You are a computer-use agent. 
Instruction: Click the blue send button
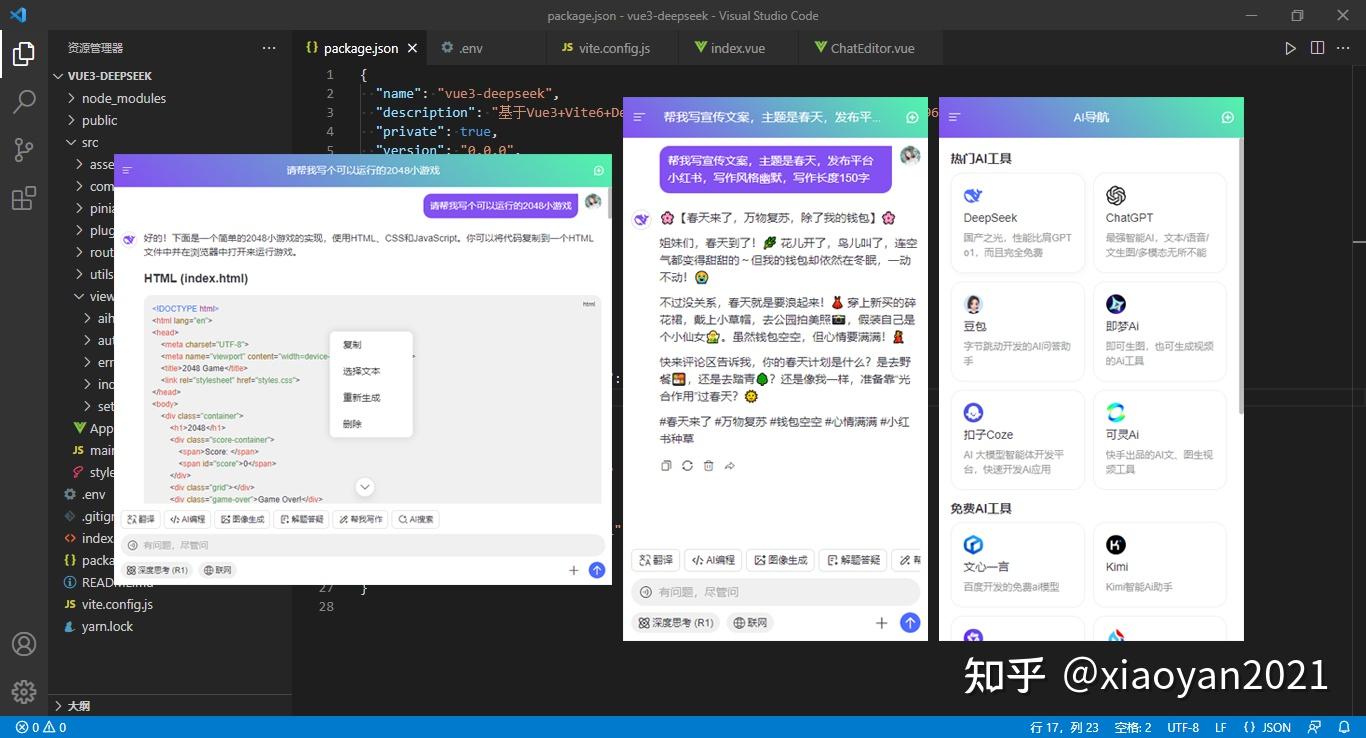tap(910, 622)
